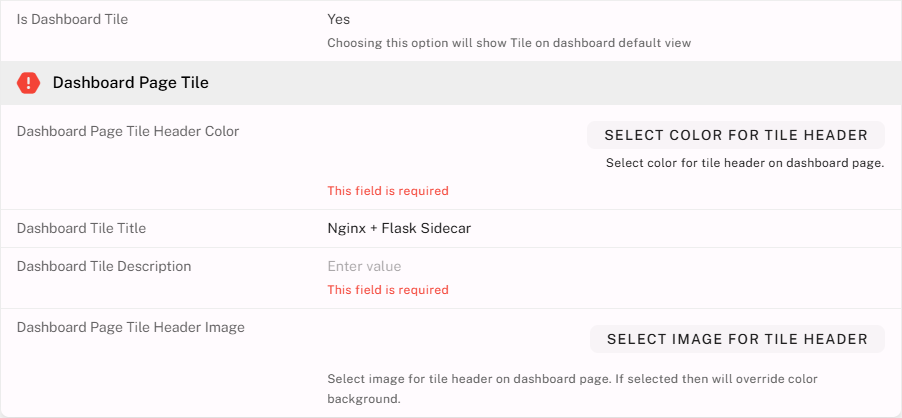Click the red error icon beside Dashboard Page Tile
This screenshot has width=902, height=418.
(29, 83)
